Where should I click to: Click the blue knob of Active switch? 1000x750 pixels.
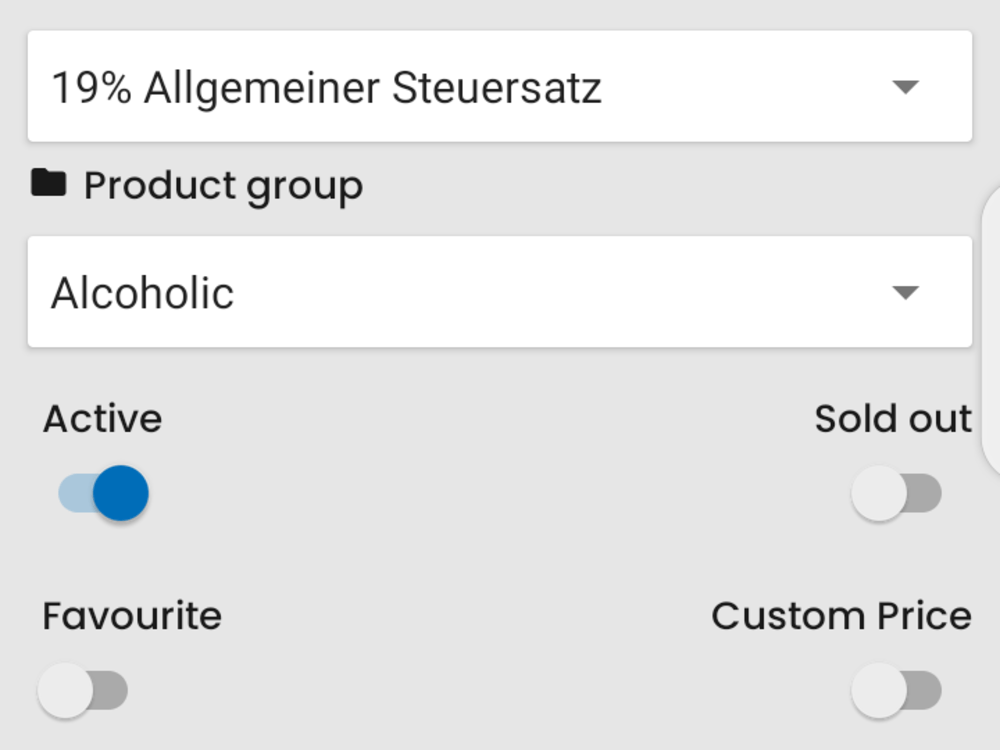coord(121,493)
